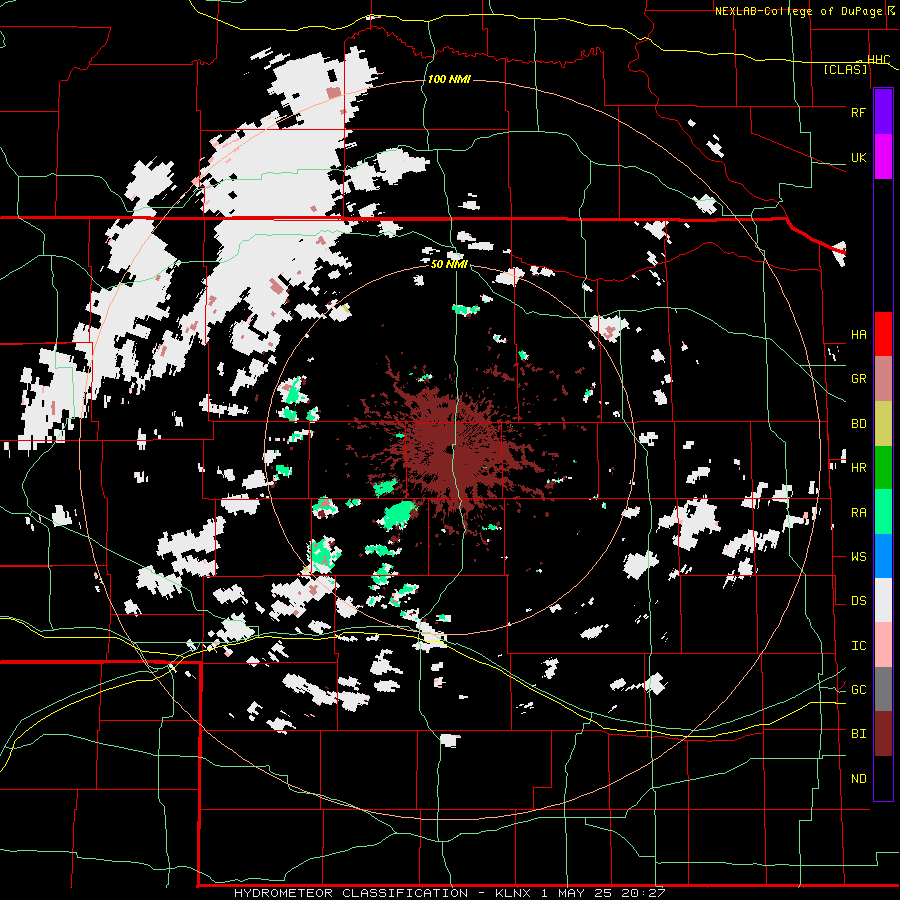Click the 'GC' legend label

coord(858,690)
